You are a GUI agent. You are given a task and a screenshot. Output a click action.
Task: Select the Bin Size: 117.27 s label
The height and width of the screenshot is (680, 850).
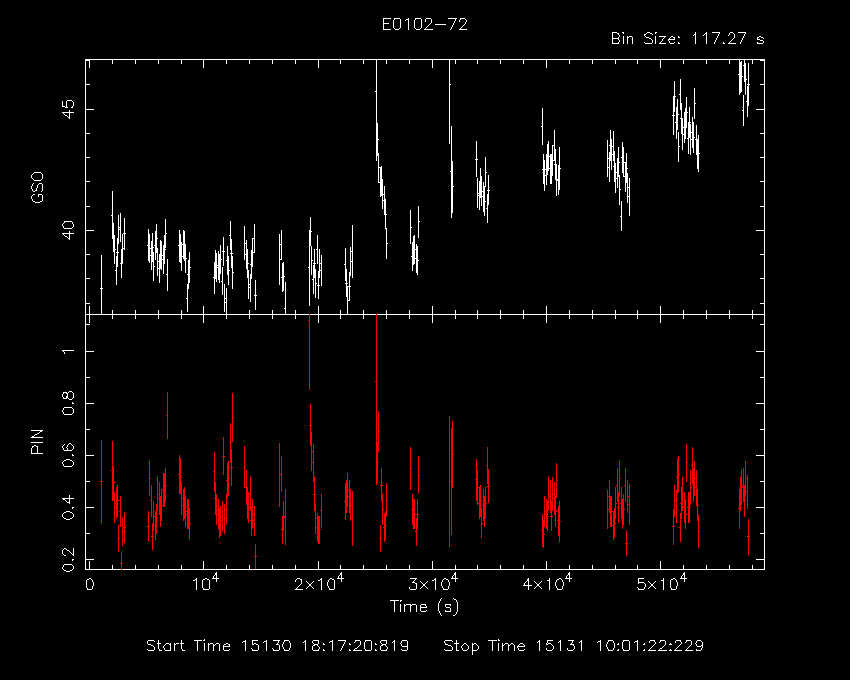[687, 39]
